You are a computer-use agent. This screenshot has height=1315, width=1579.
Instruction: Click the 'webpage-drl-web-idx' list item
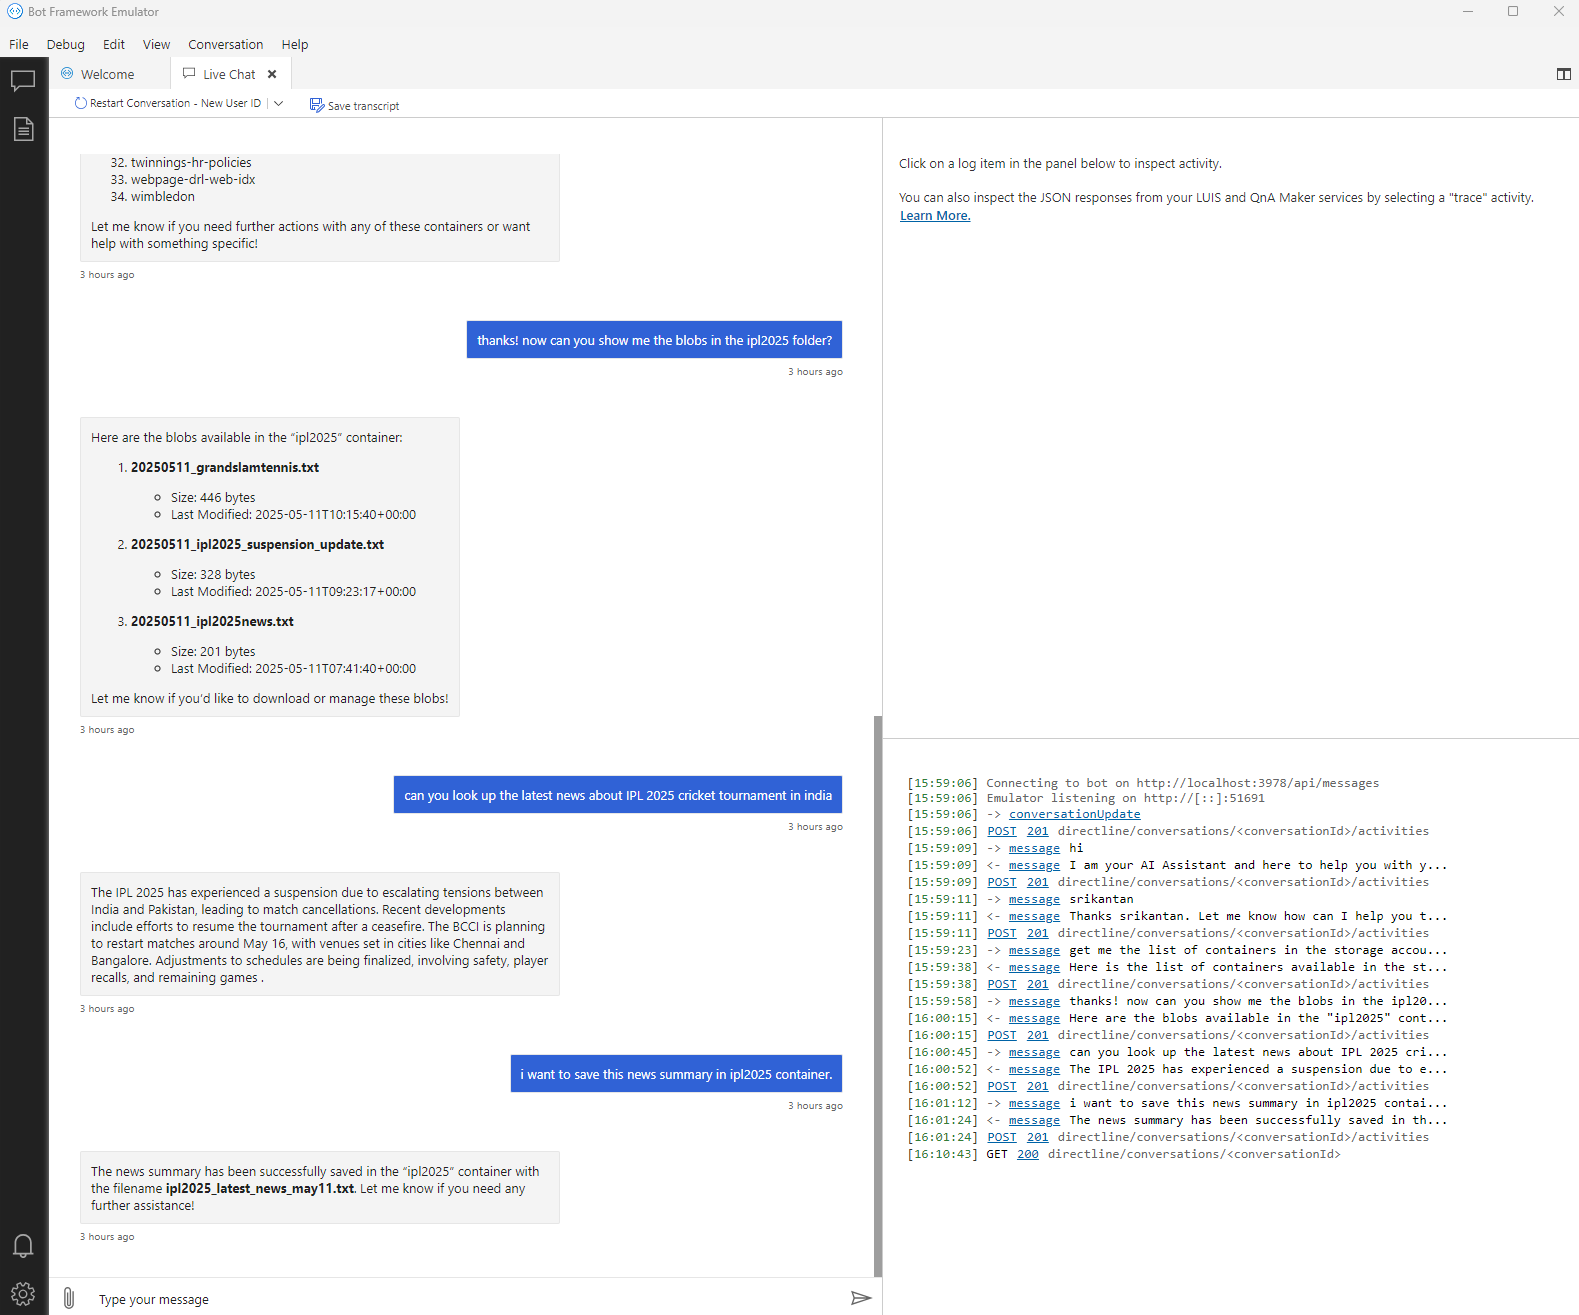[193, 179]
